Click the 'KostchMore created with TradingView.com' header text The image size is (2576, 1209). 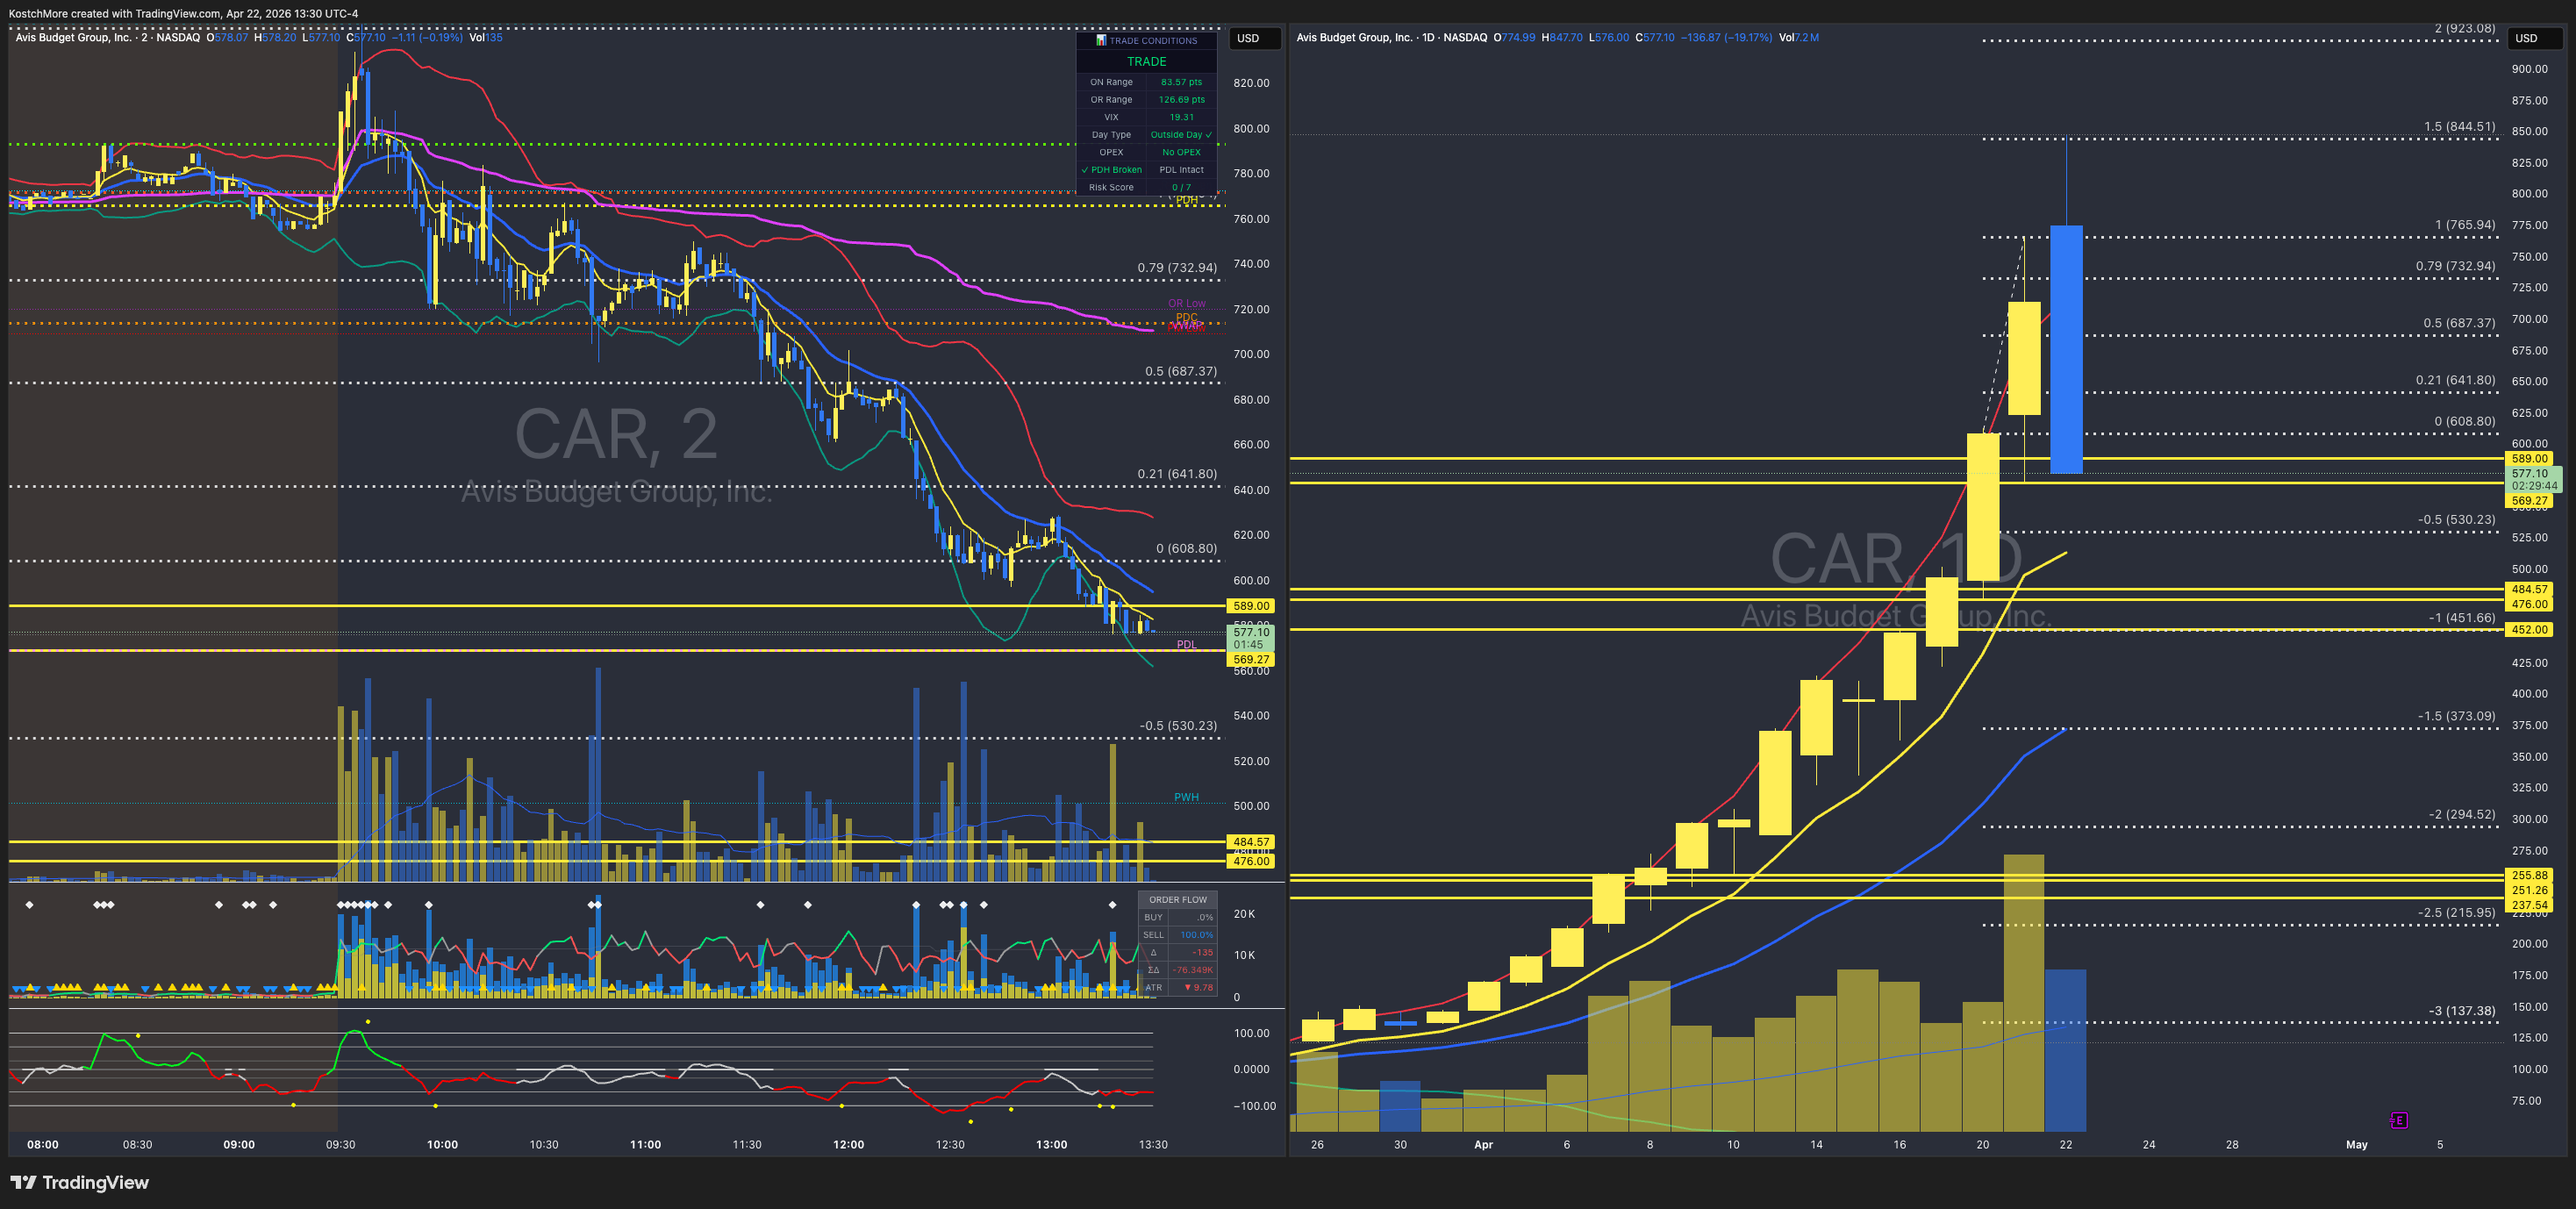point(114,13)
